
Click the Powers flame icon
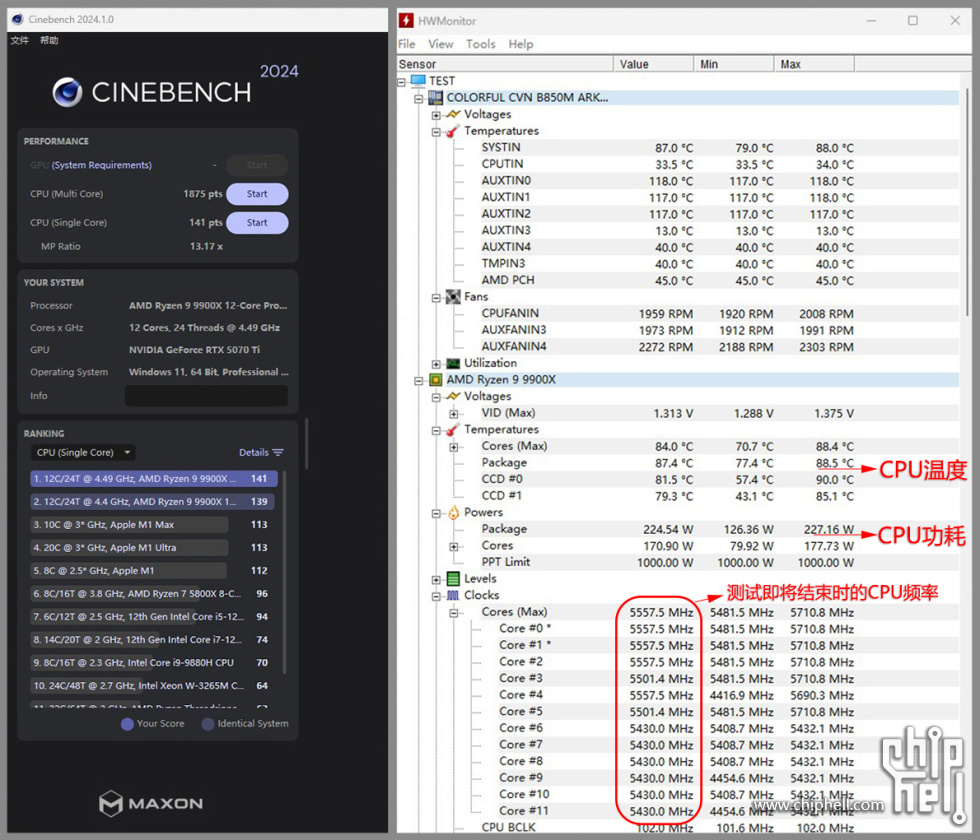[453, 513]
